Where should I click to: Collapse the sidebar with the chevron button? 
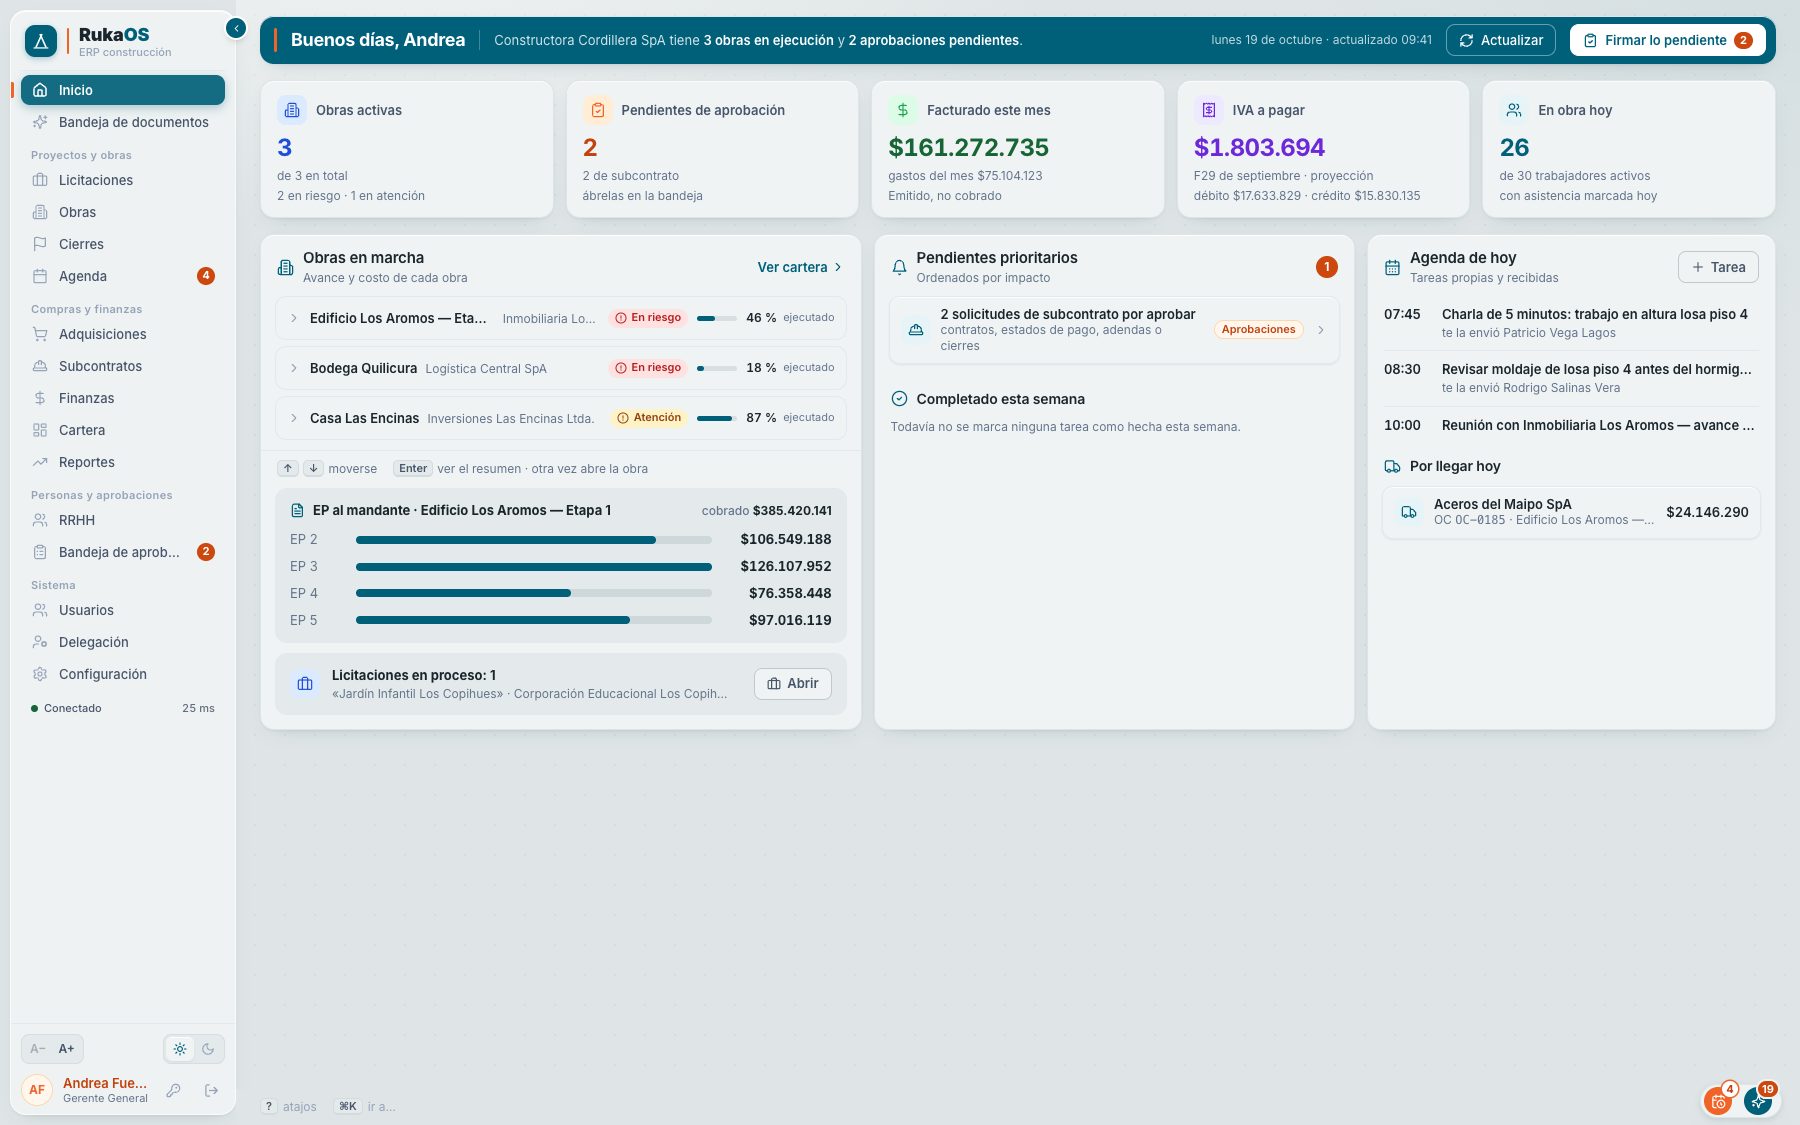(x=236, y=28)
